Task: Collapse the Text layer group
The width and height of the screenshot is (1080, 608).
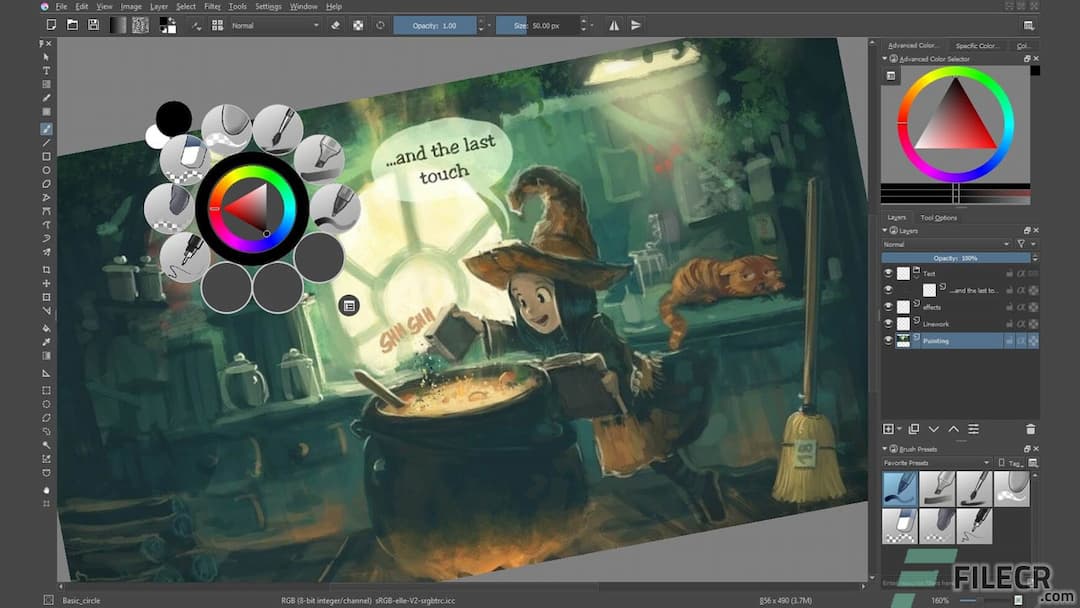Action: pos(917,277)
